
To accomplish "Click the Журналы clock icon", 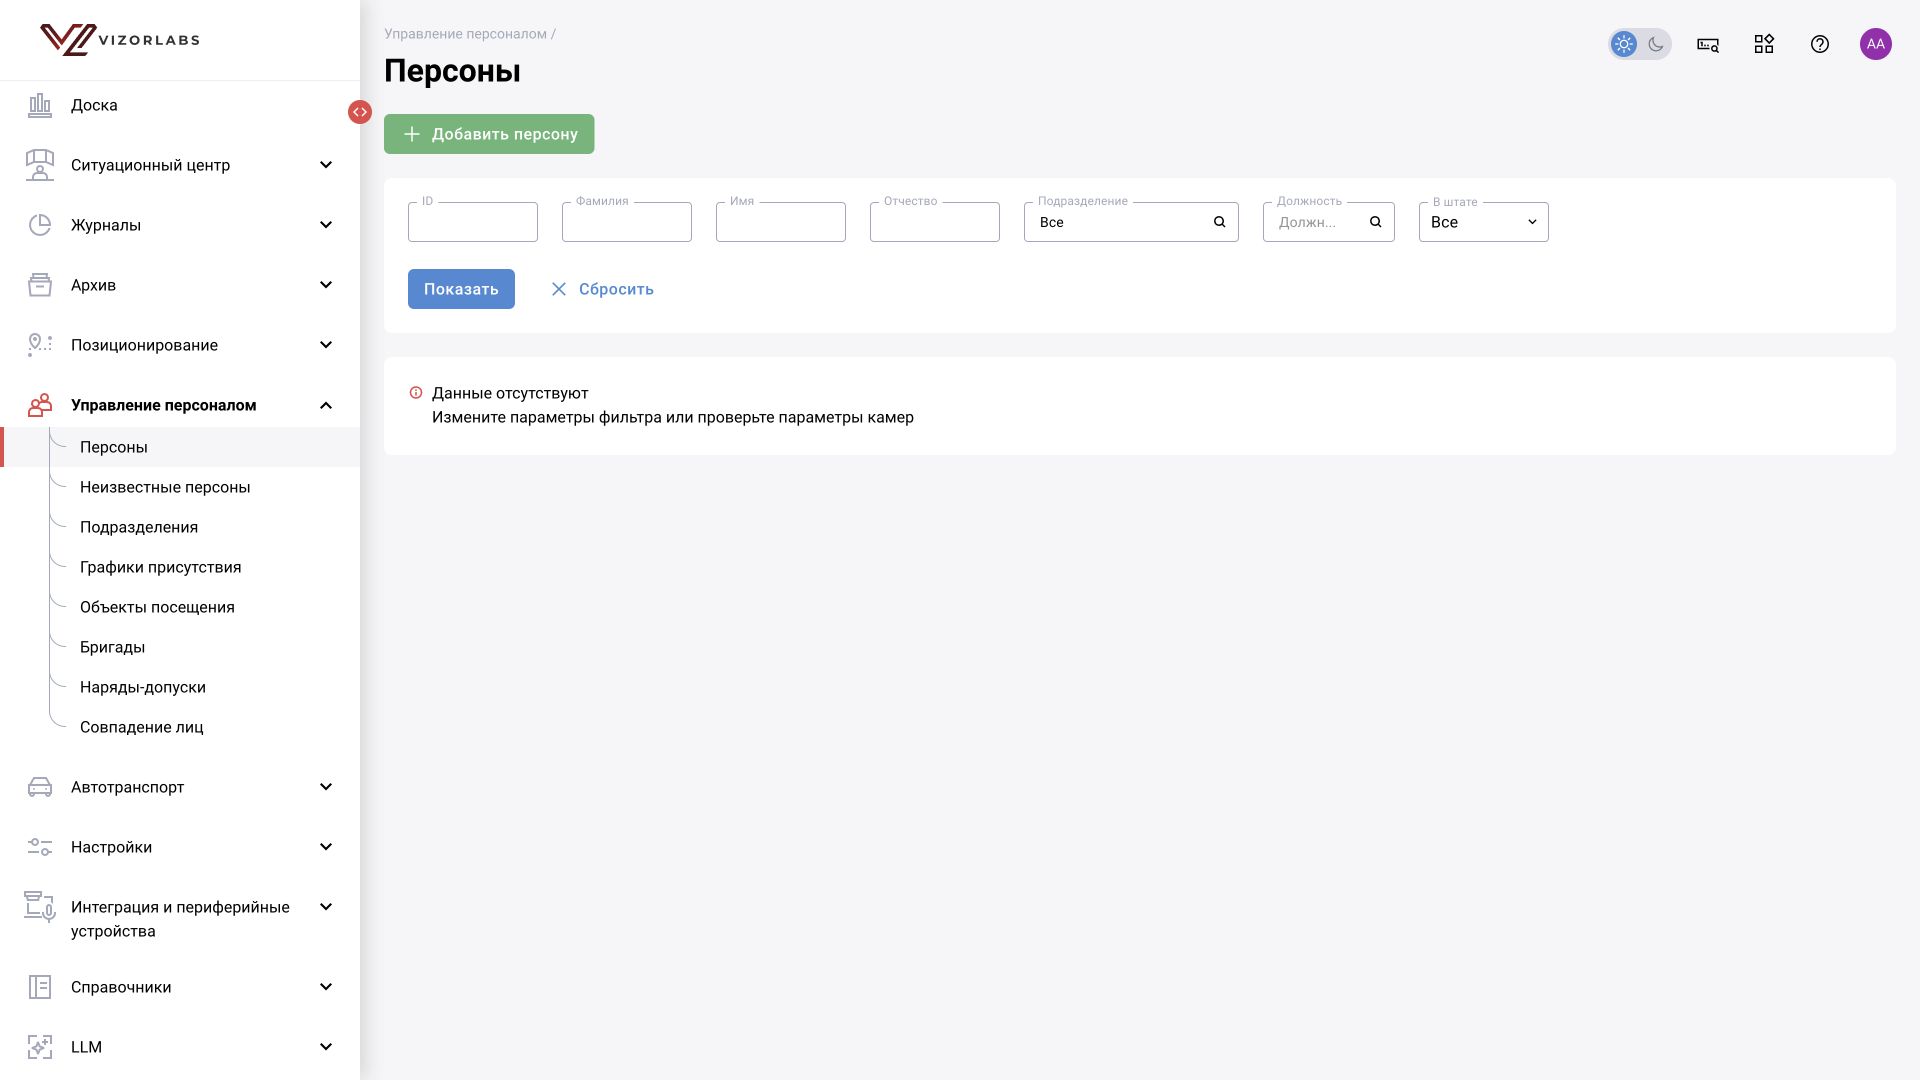I will point(40,225).
